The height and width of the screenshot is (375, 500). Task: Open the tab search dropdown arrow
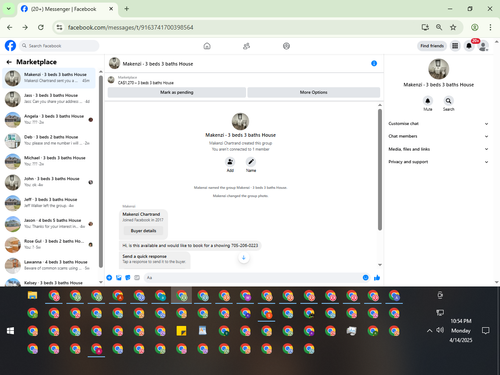9,9
